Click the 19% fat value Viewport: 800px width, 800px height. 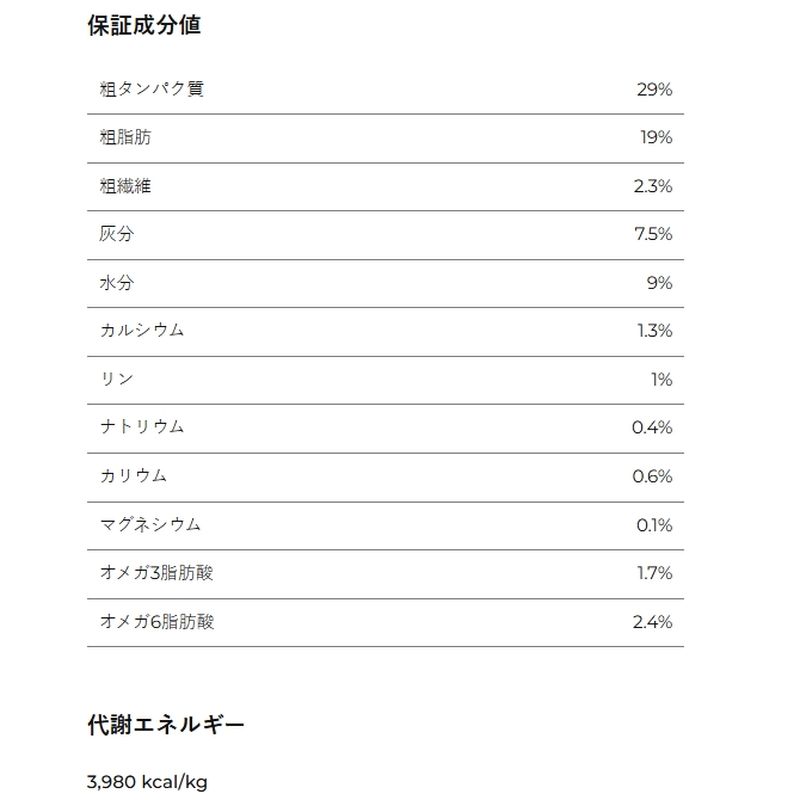pos(656,137)
